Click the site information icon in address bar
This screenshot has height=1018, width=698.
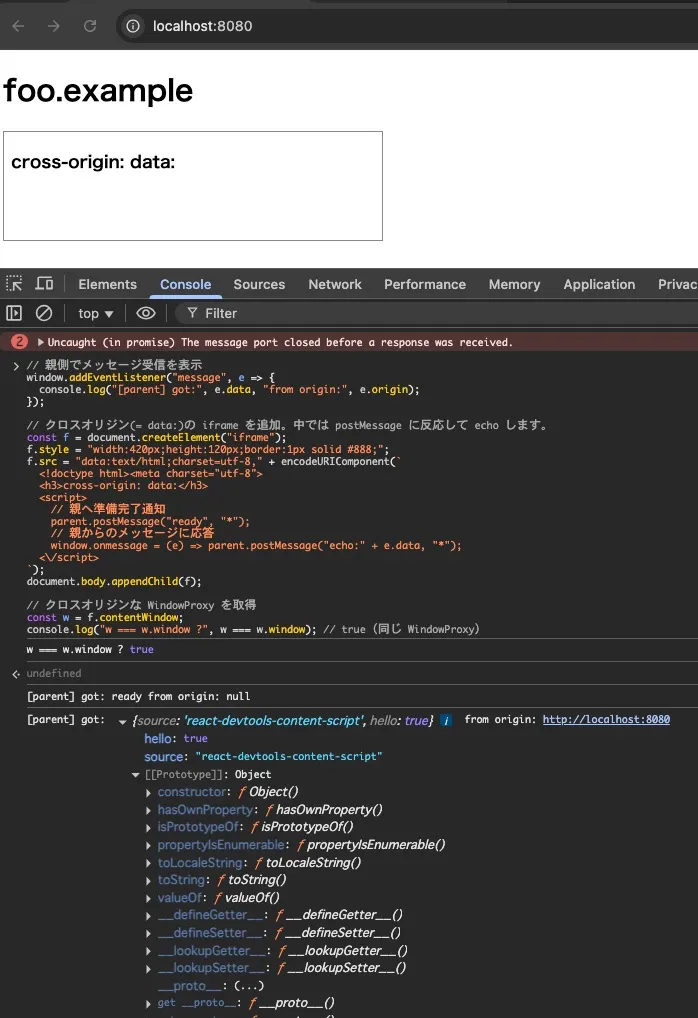point(132,26)
